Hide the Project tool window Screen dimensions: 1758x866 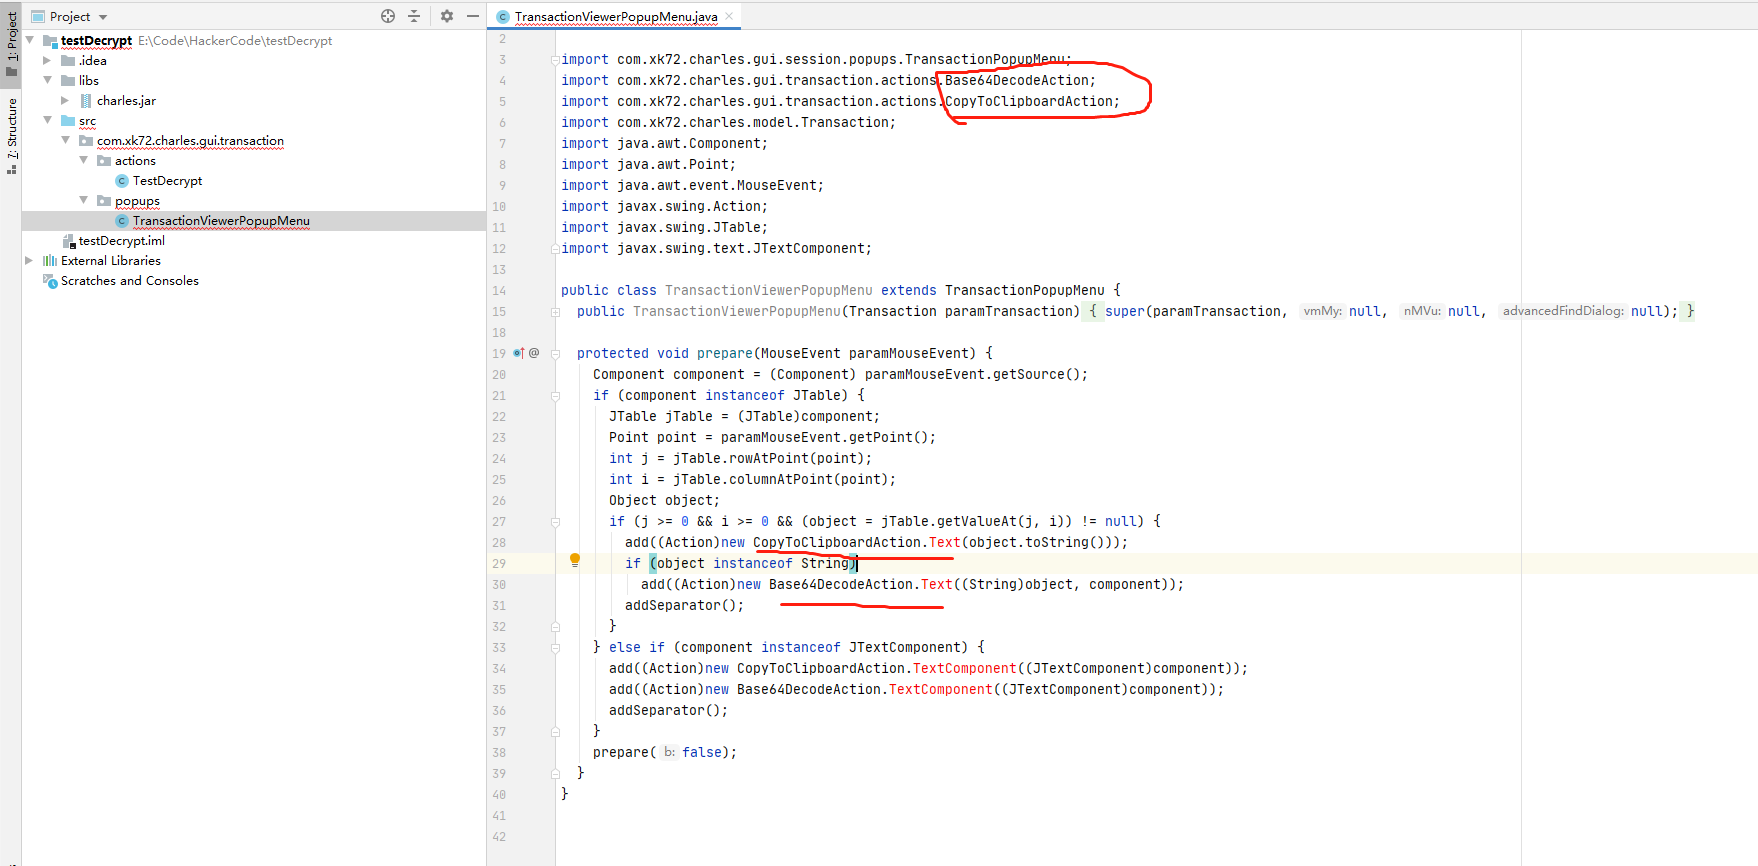[472, 16]
